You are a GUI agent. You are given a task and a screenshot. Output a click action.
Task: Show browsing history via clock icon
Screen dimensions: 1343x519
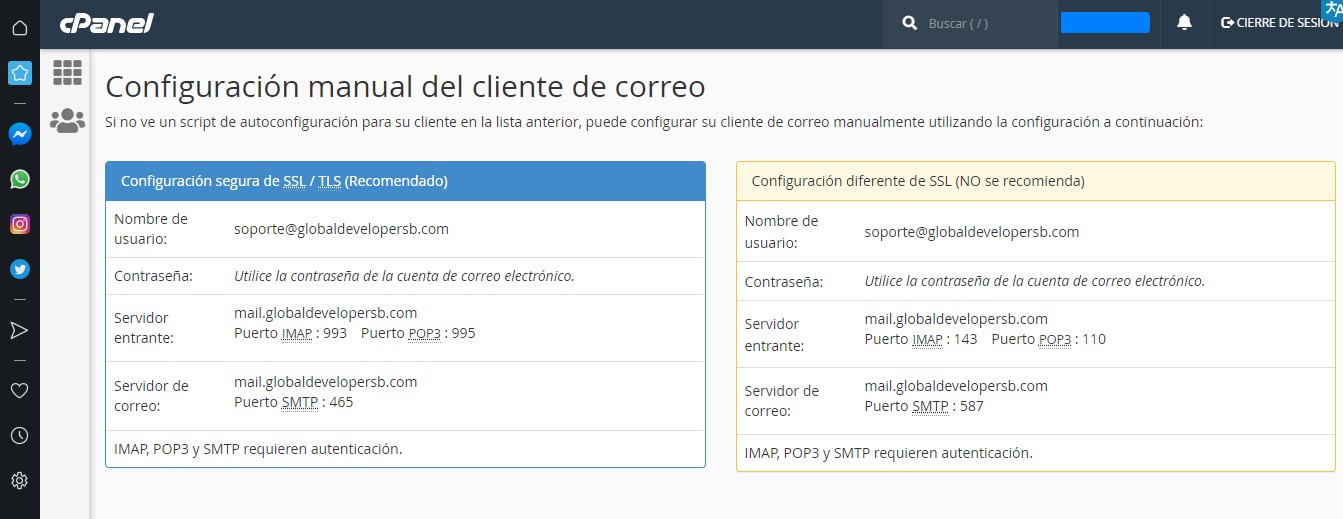coord(19,435)
